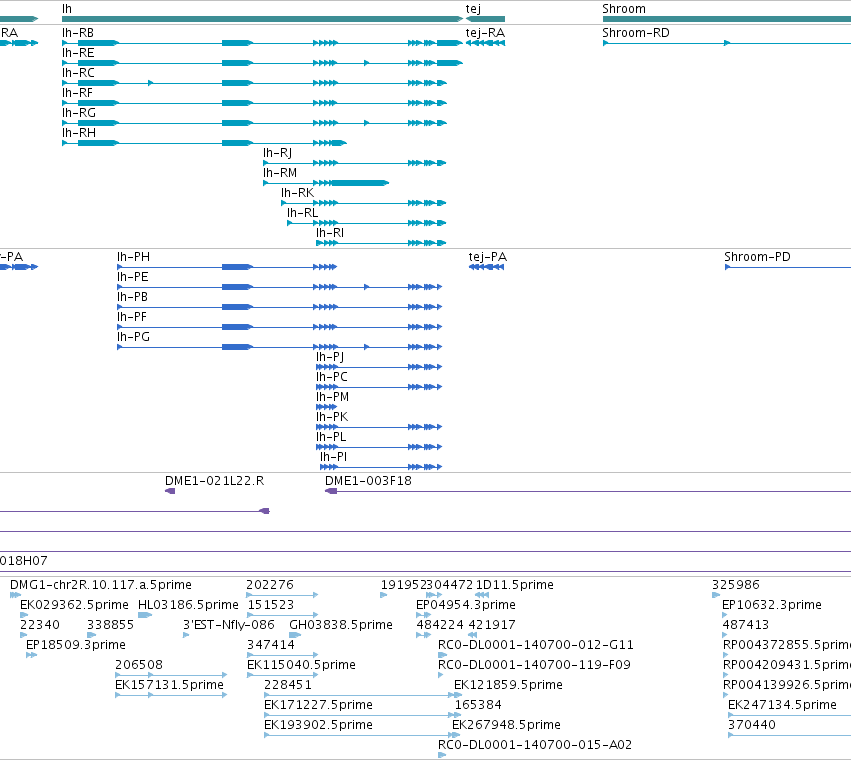The width and height of the screenshot is (851, 760).
Task: Select transcript Ih-RK
Action: coord(297,193)
